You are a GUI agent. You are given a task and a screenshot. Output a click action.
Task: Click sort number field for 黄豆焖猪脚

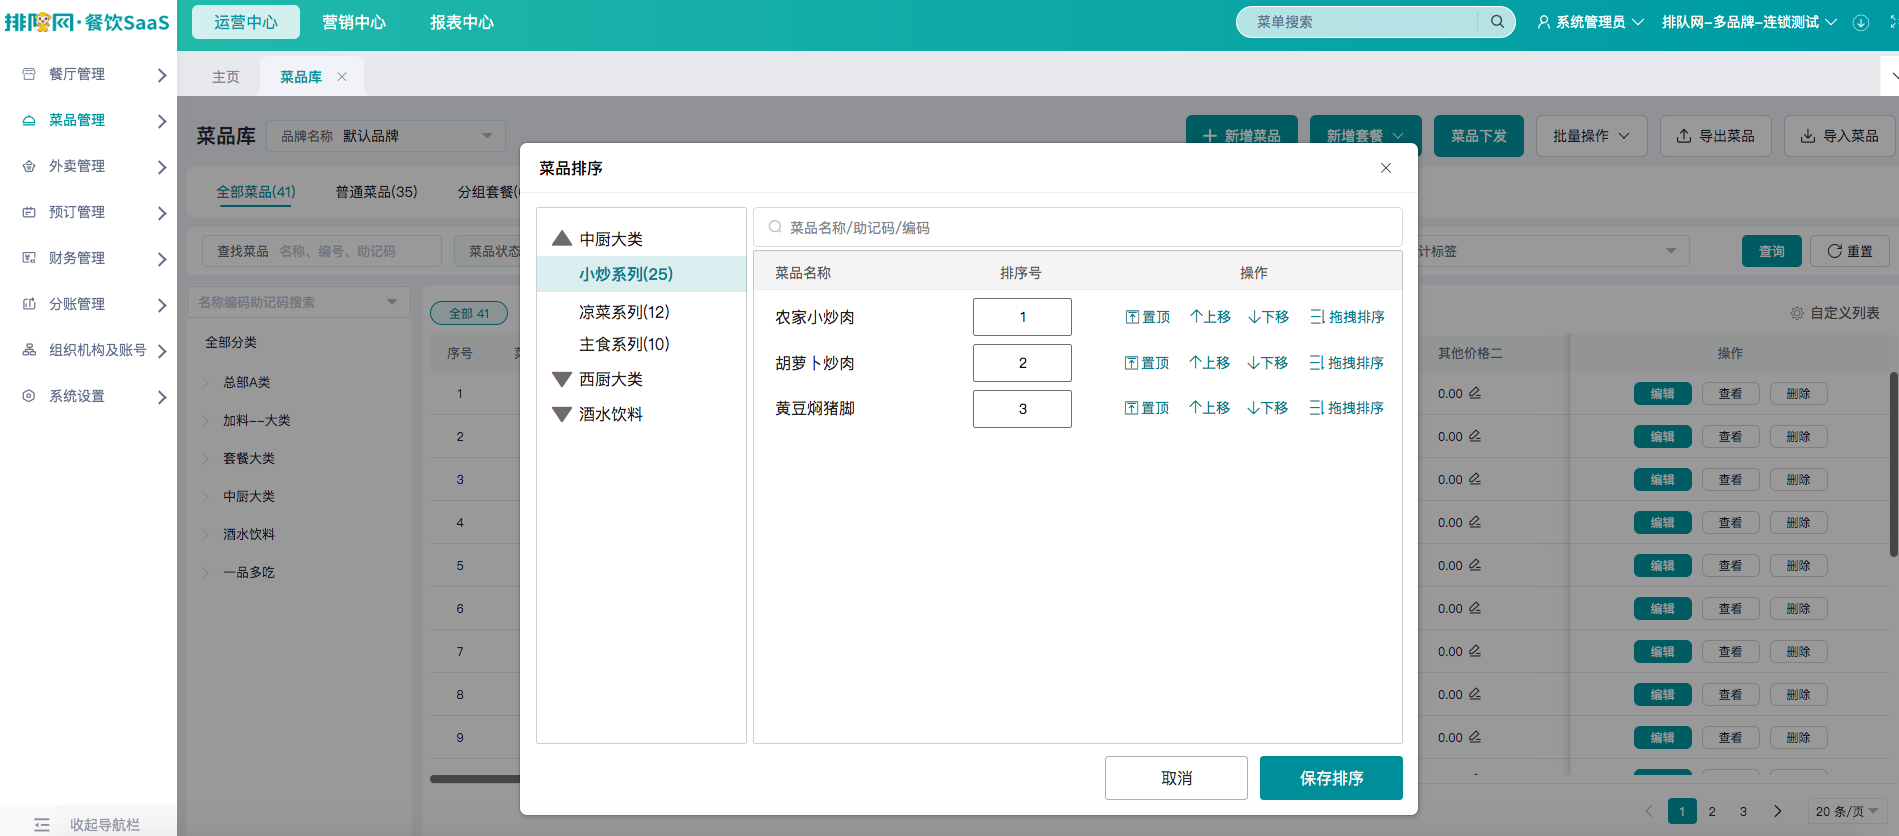click(1022, 409)
